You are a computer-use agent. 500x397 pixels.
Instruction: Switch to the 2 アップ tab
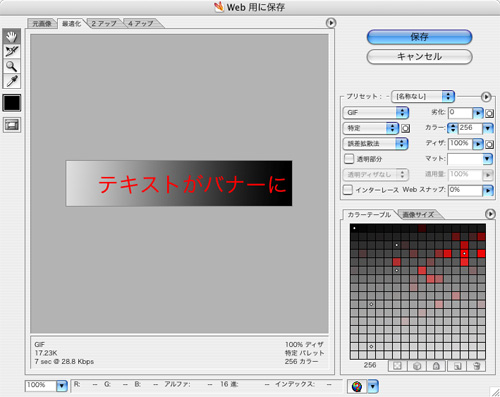pyautogui.click(x=104, y=23)
